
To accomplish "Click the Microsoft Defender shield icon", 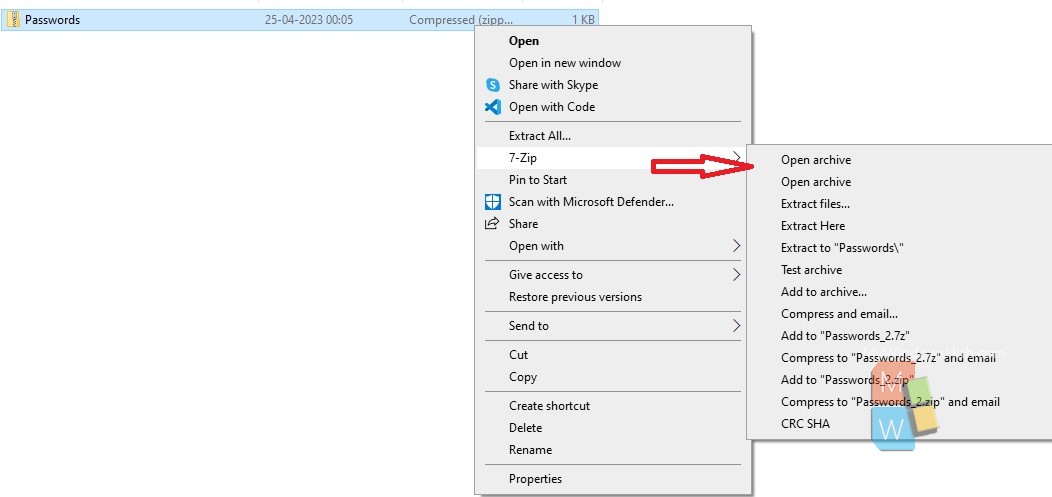I will 493,202.
